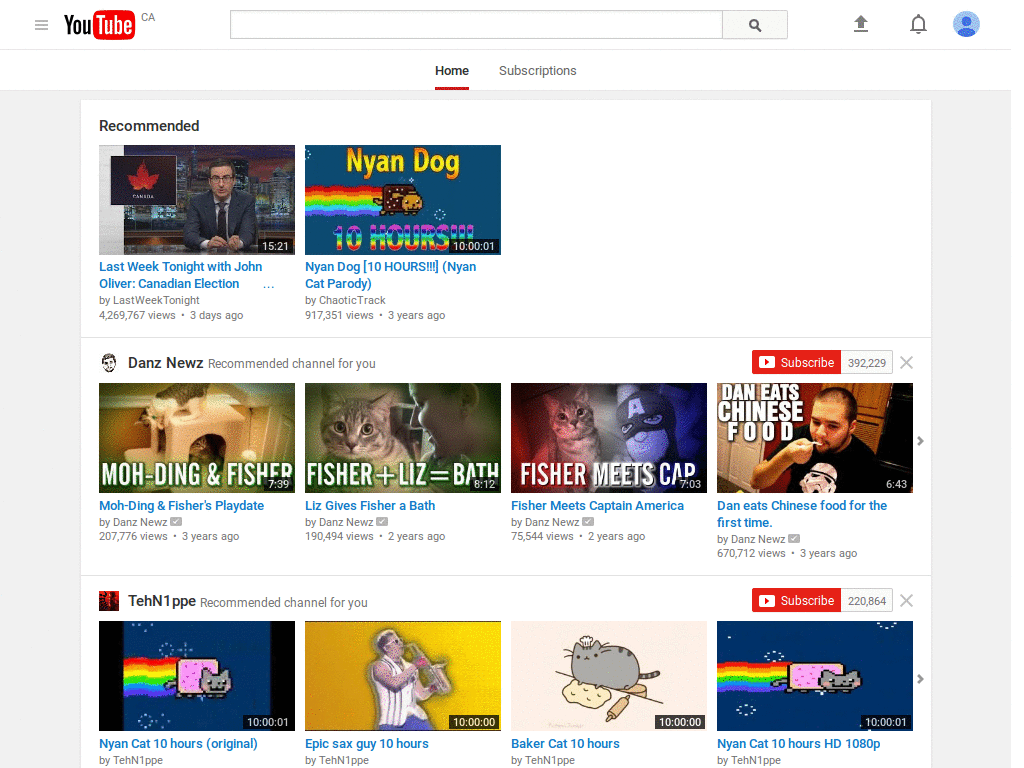The image size is (1024, 768).
Task: Dismiss the TehN1ppe channel recommendation
Action: point(906,600)
